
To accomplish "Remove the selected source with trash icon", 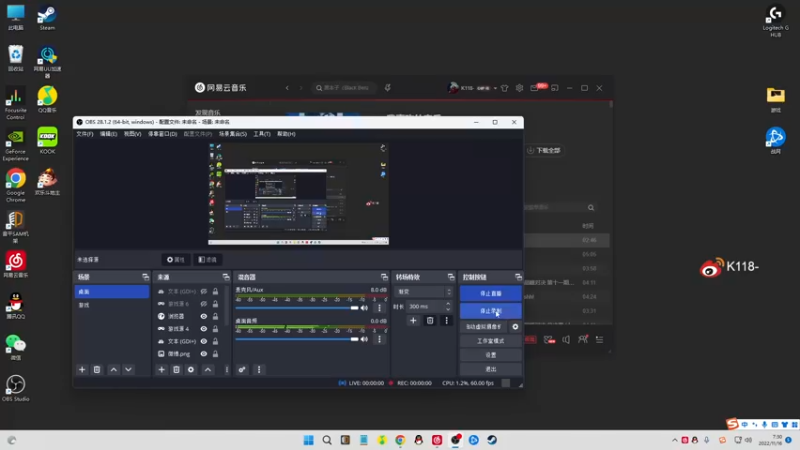I will pyautogui.click(x=177, y=369).
